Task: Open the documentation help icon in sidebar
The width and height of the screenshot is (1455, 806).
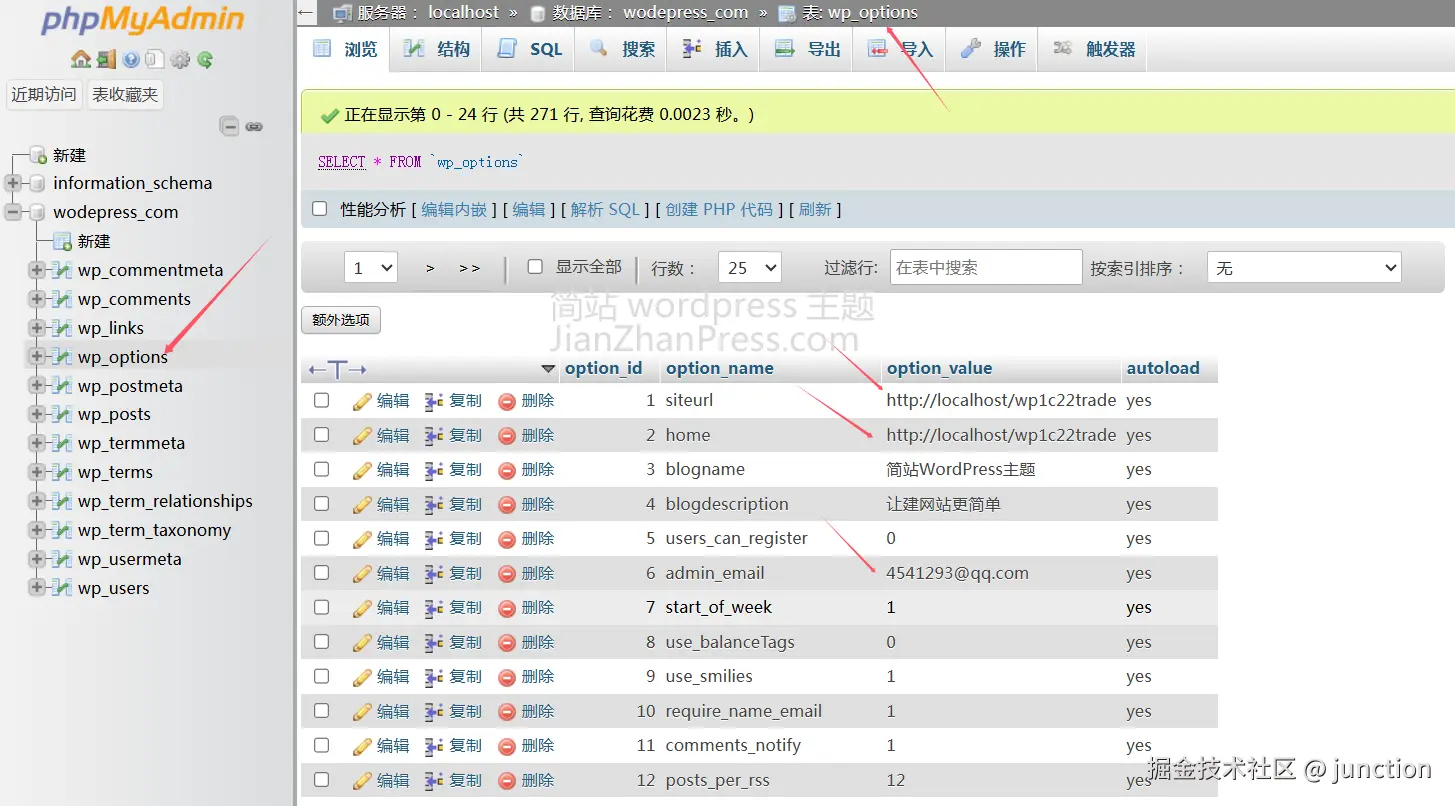Action: (x=131, y=60)
